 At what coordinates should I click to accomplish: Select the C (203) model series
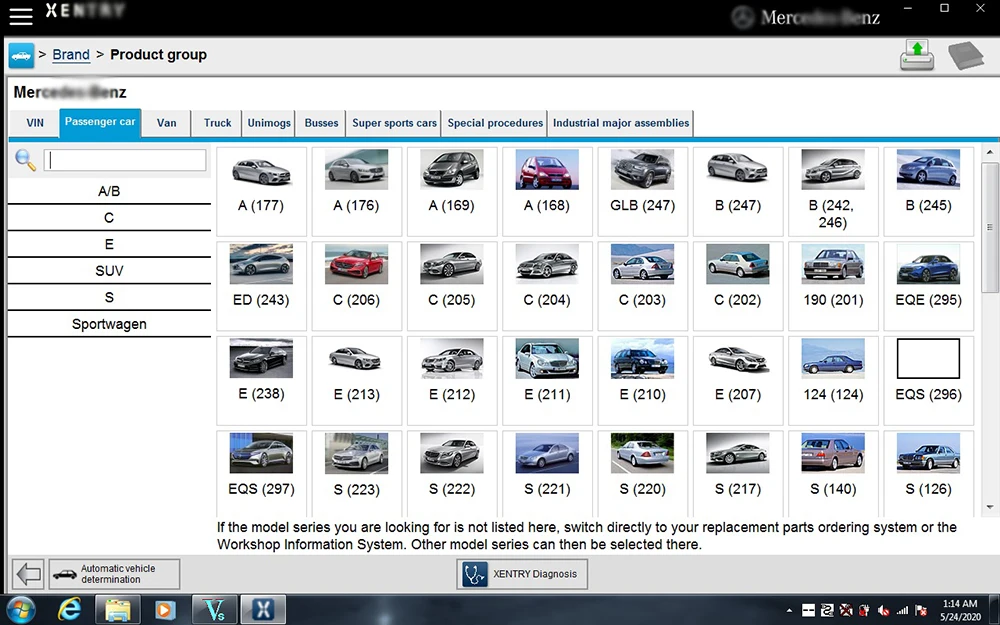(x=642, y=286)
